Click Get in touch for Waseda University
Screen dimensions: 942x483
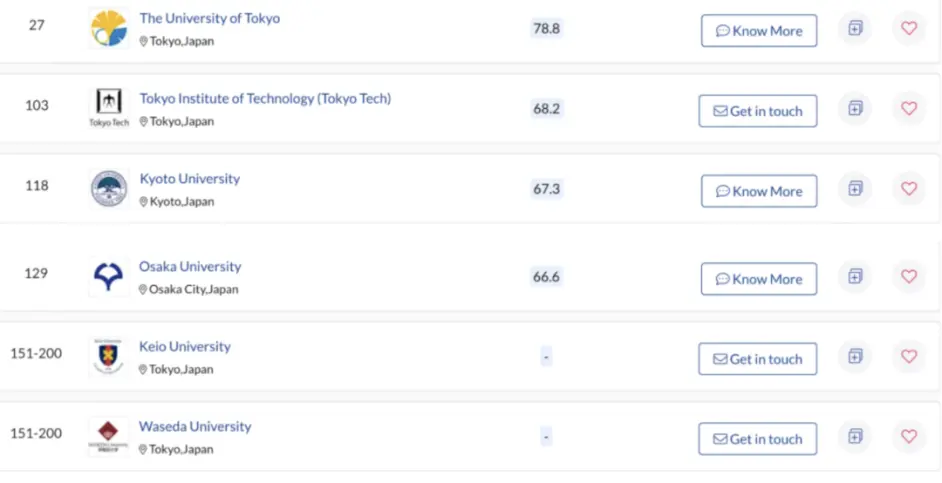coord(758,439)
